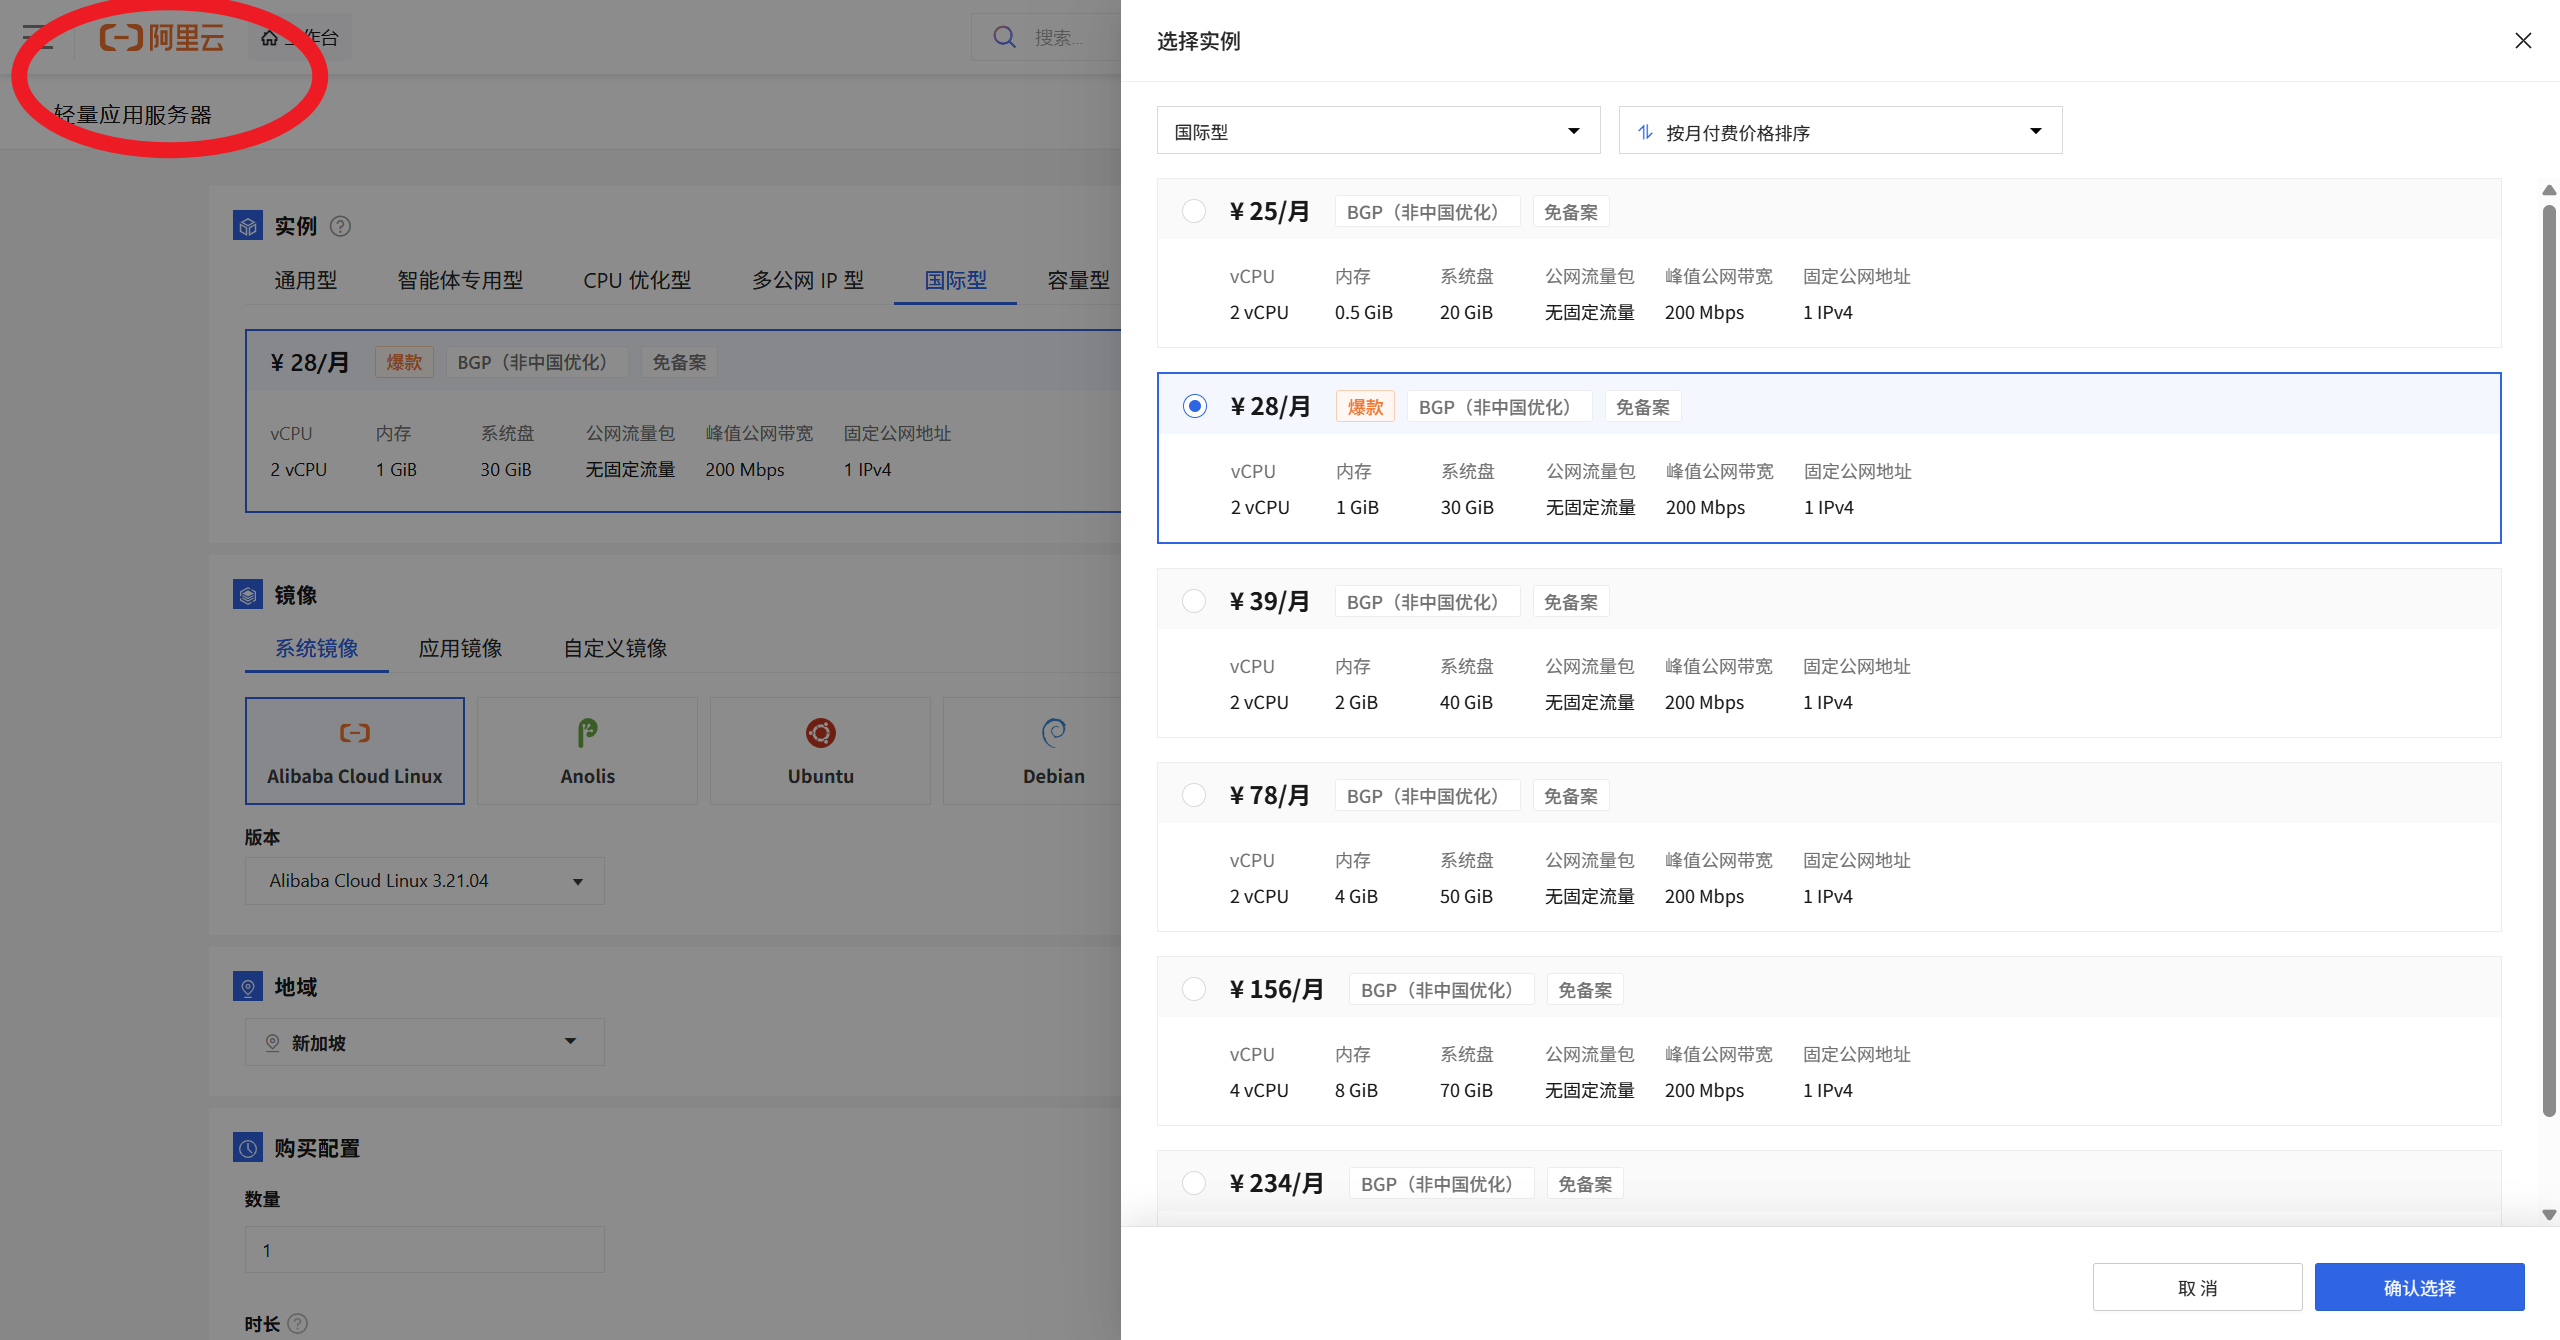Image resolution: width=2560 pixels, height=1340 pixels.
Task: Click the 4 vCPU value
Action: [x=1259, y=1090]
